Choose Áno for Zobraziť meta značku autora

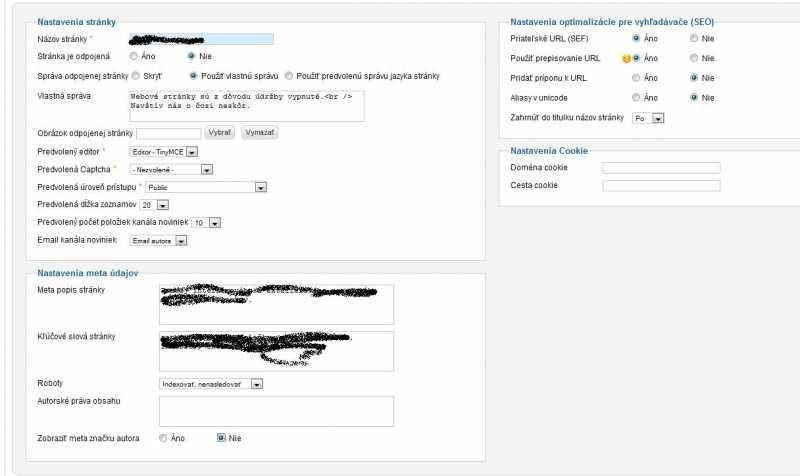[163, 438]
